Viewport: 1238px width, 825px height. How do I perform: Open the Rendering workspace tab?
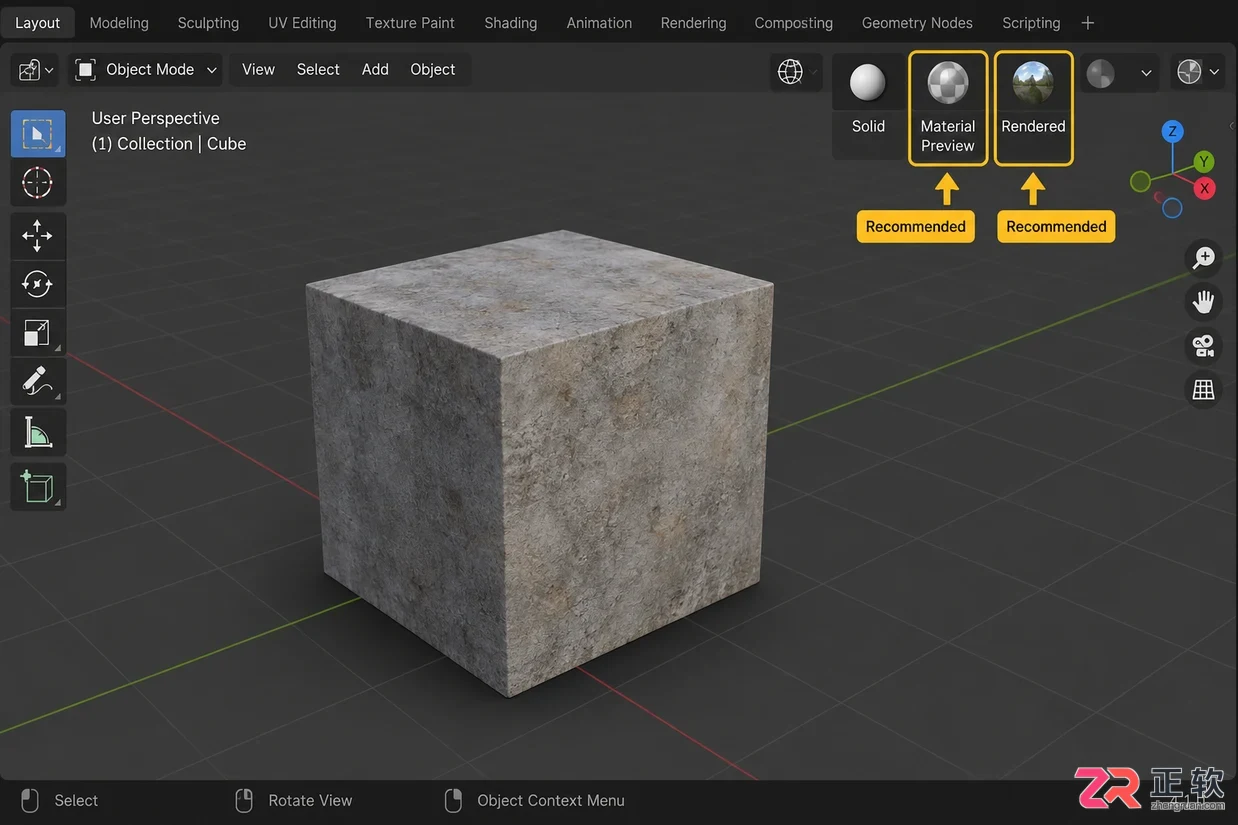click(693, 22)
